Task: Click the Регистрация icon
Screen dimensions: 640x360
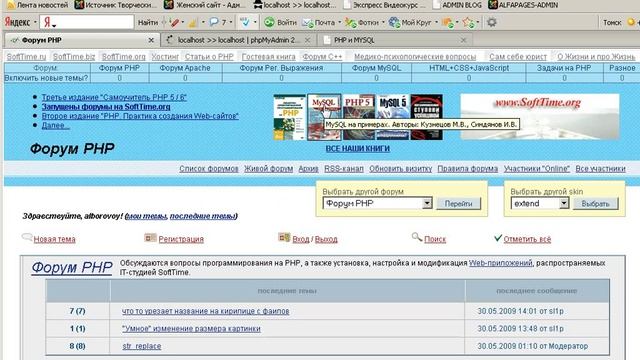Action: tap(150, 238)
